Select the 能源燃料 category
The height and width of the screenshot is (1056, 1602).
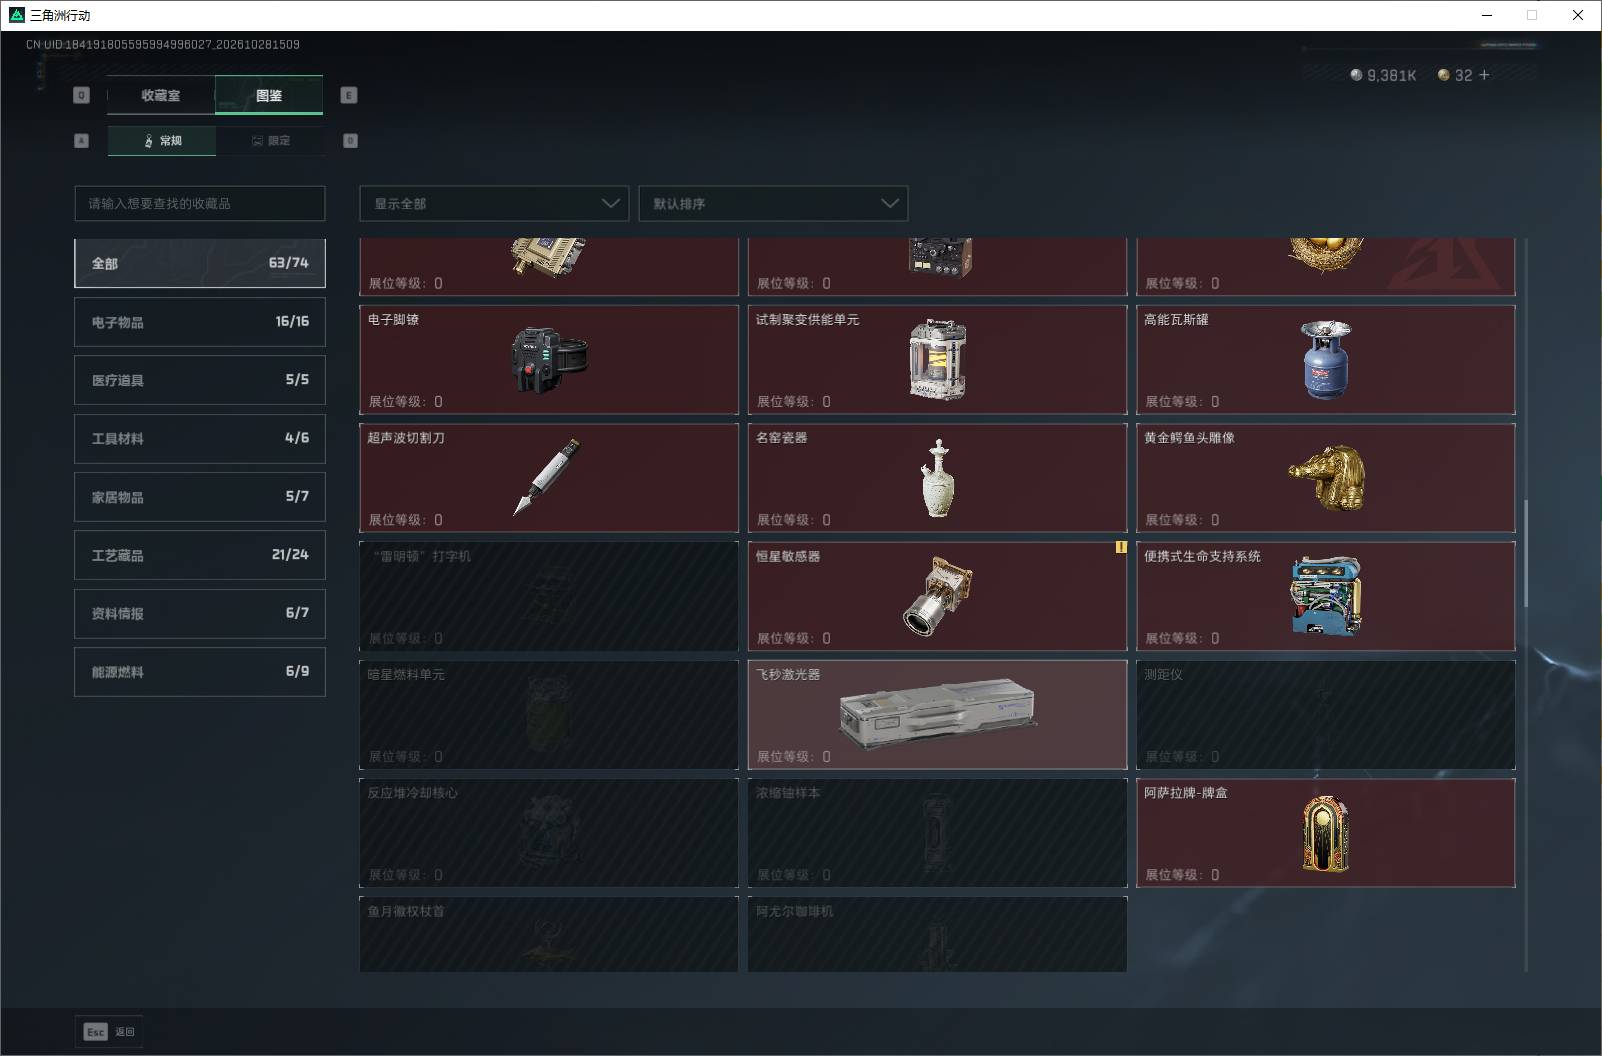[200, 672]
